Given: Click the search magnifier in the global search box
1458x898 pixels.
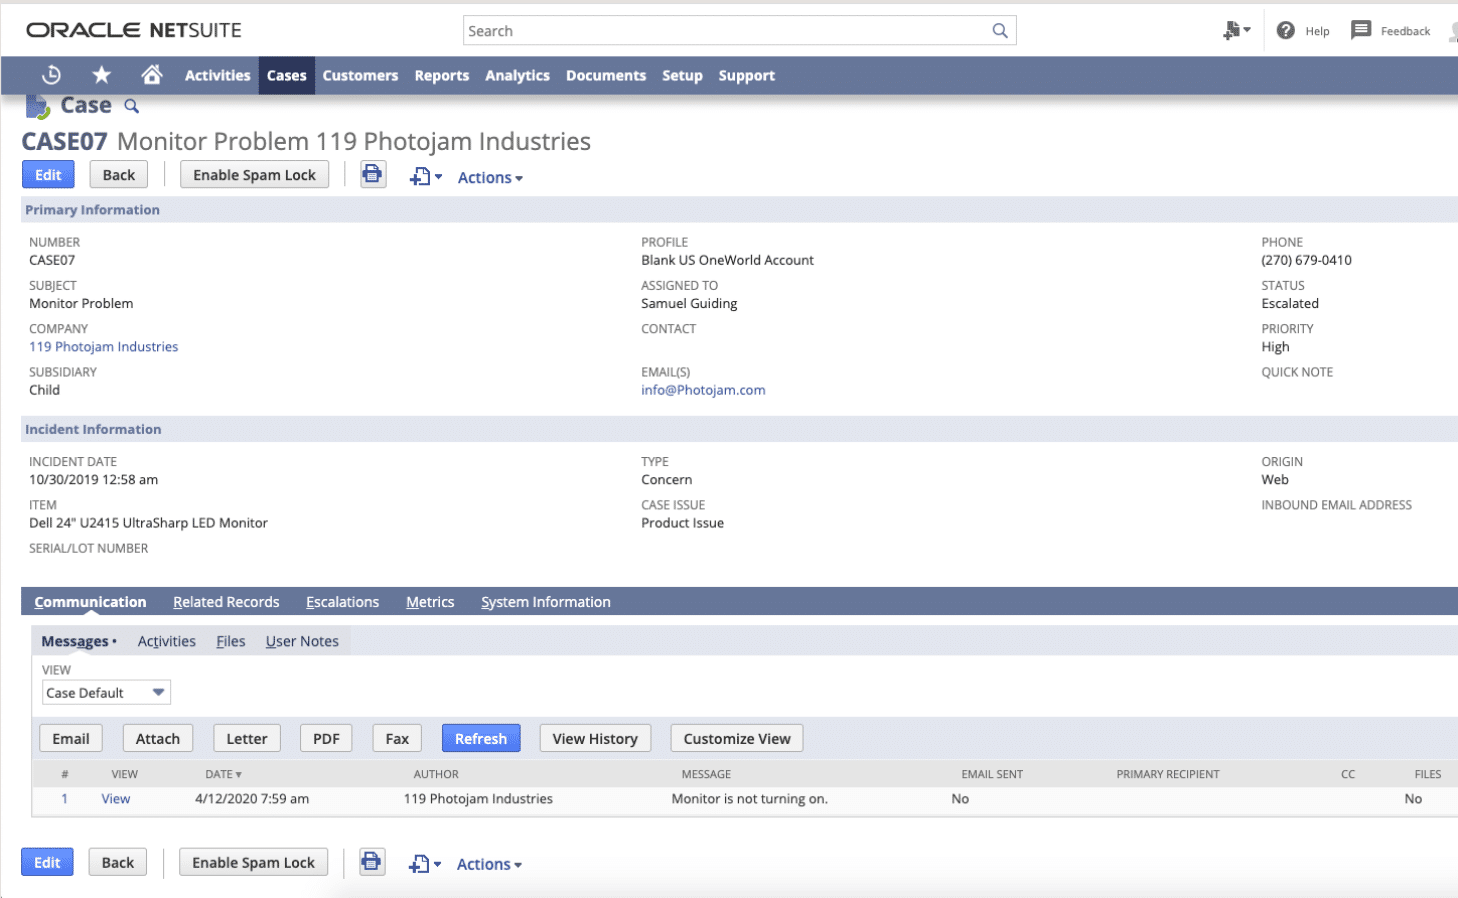Looking at the screenshot, I should (x=1000, y=31).
